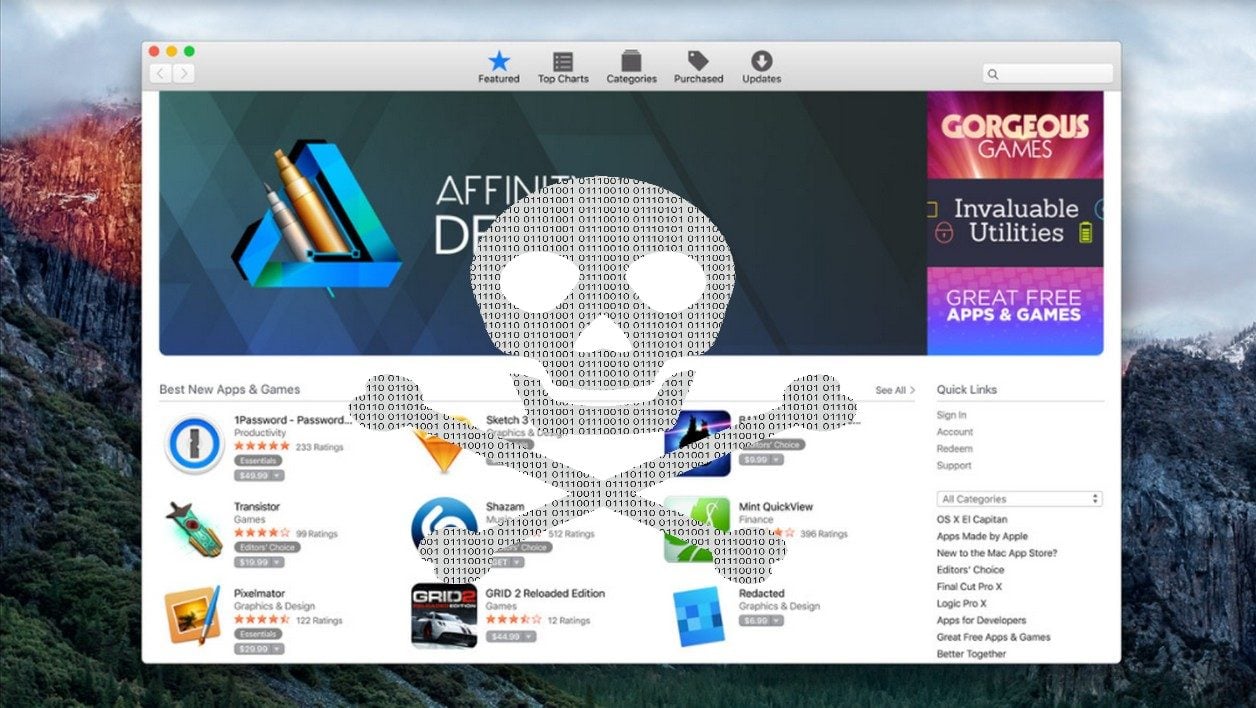Open the Final Cut Pro X link
This screenshot has height=708, width=1256.
coord(969,587)
